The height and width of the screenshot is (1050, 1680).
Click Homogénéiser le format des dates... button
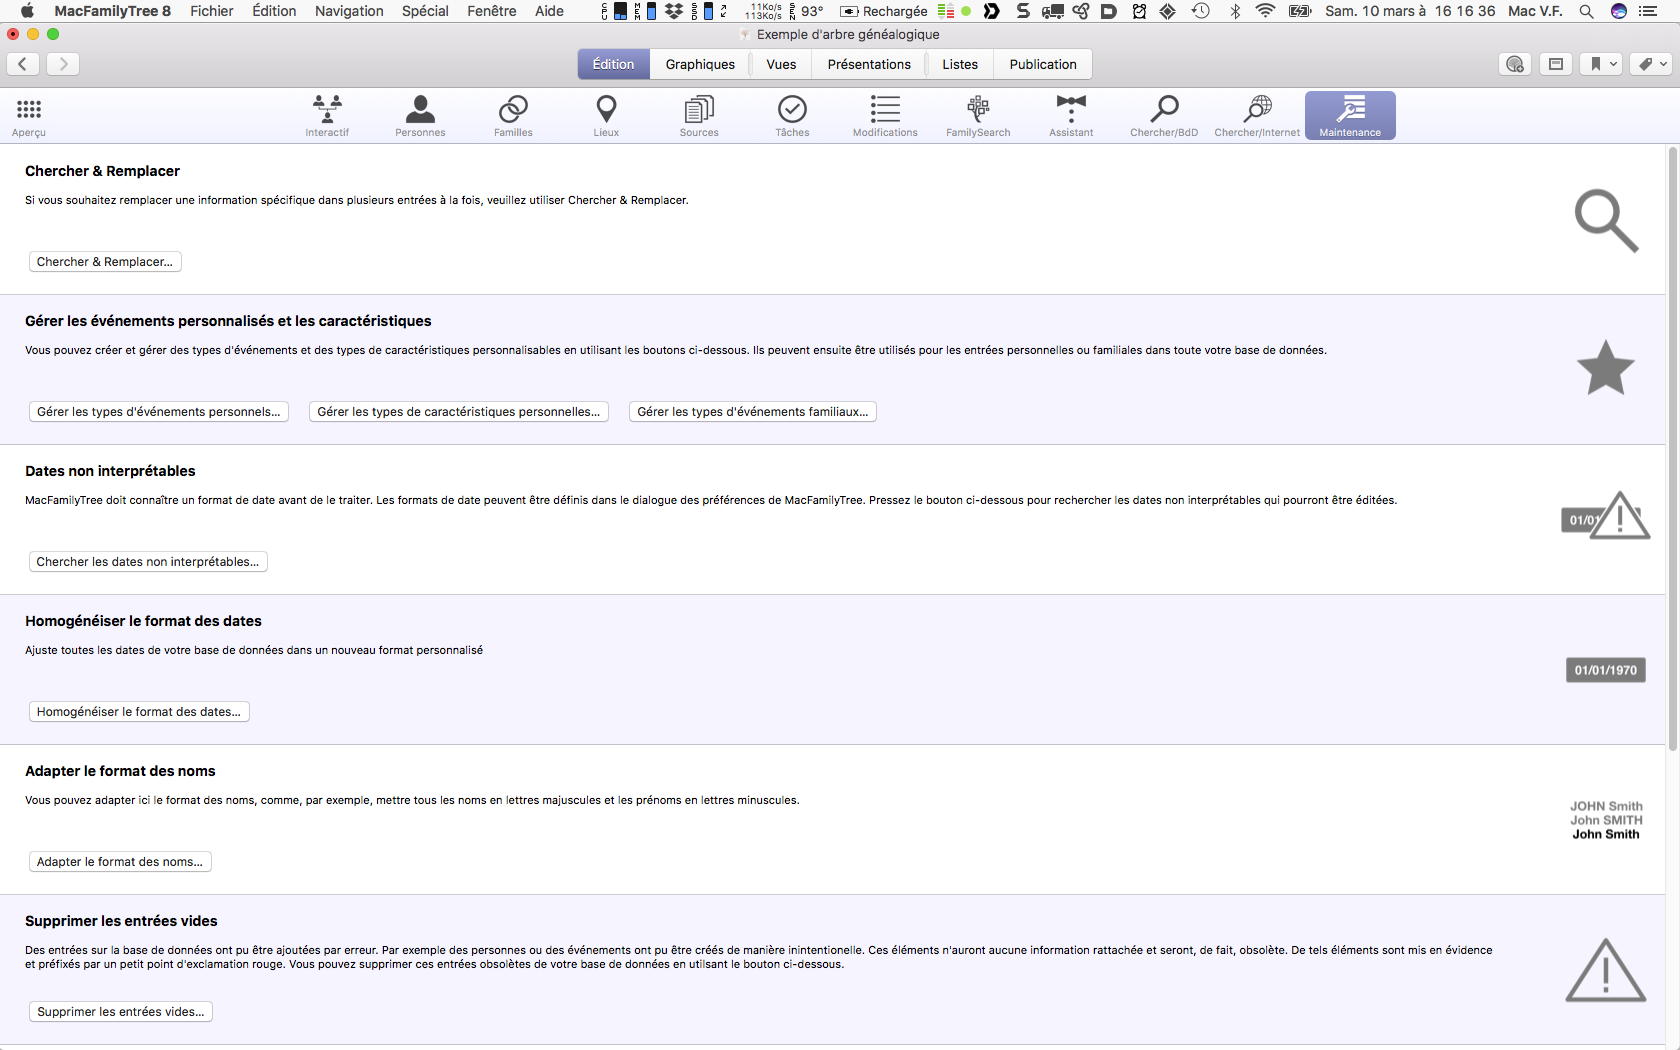pyautogui.click(x=139, y=712)
